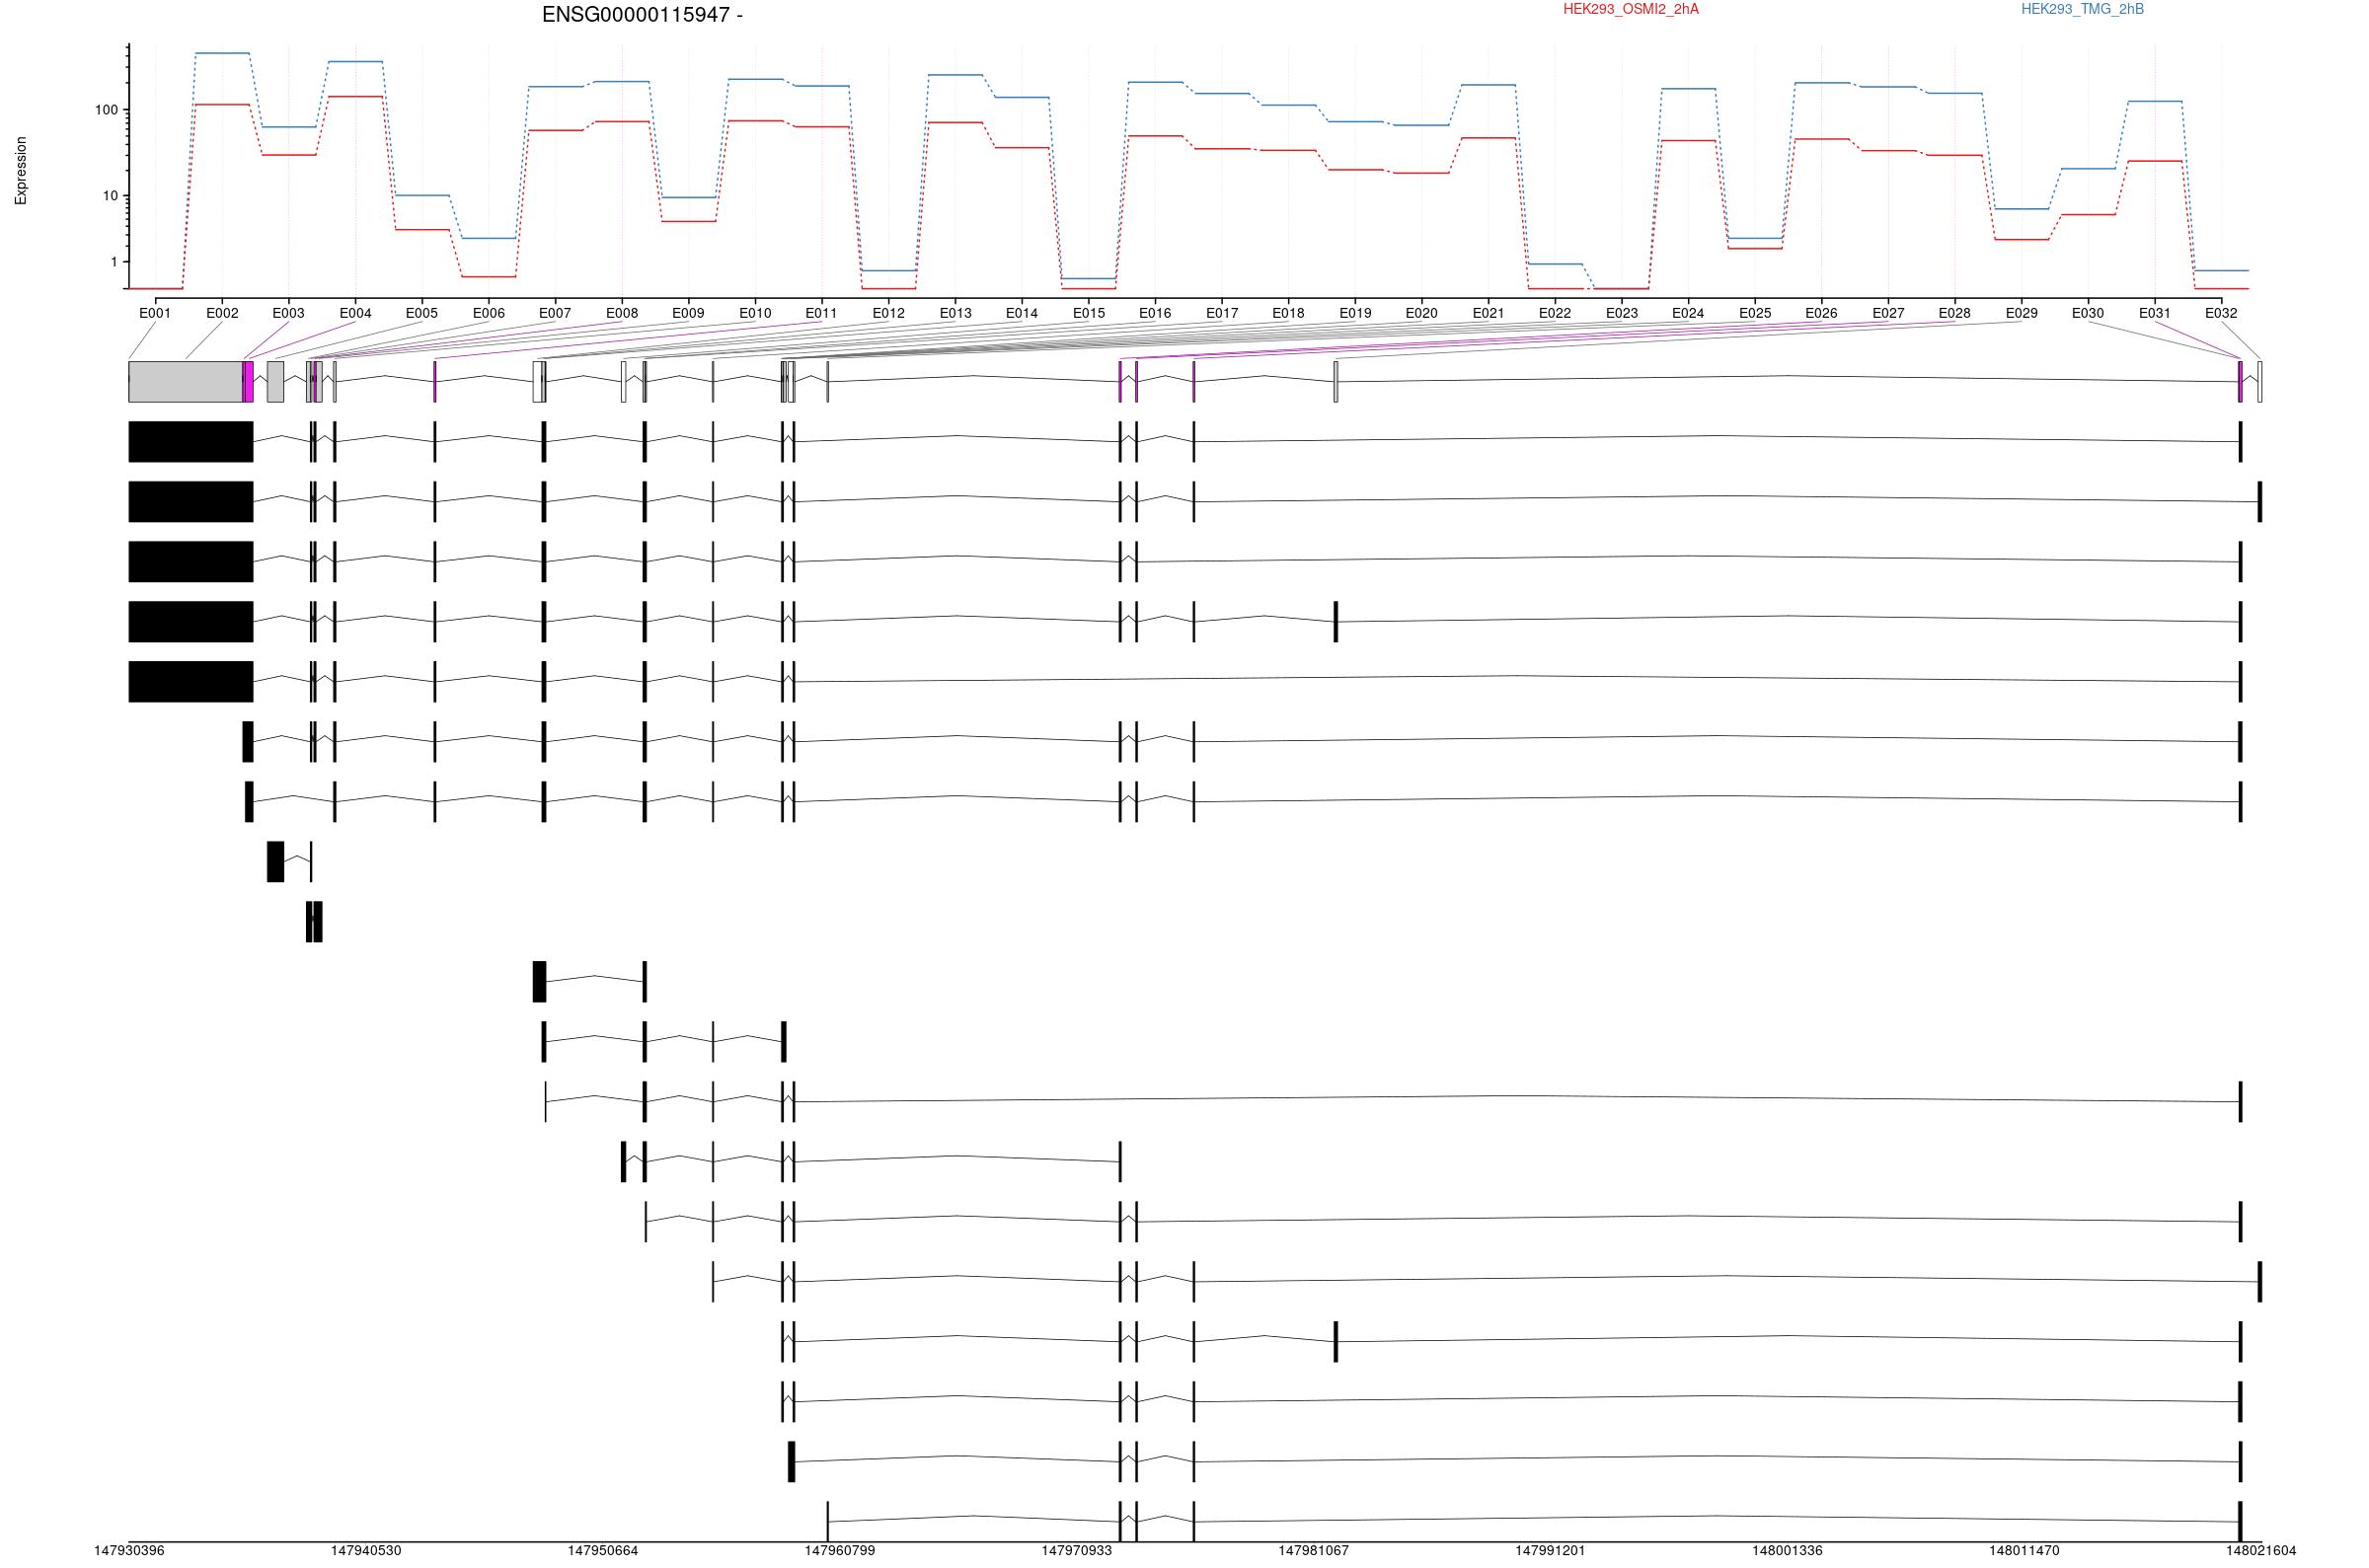This screenshot has width=2369, height=1568.
Task: Click genomic coordinate 148011470
Action: [x=2024, y=1551]
